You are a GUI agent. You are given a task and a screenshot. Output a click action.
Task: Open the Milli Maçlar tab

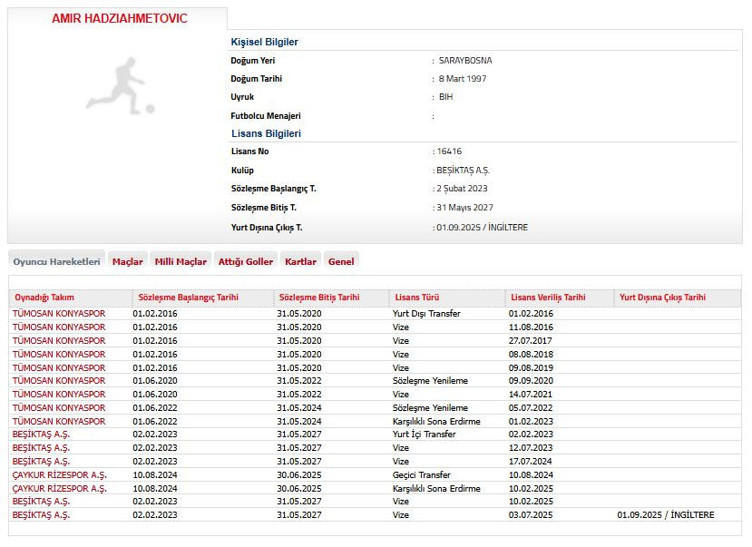(180, 262)
